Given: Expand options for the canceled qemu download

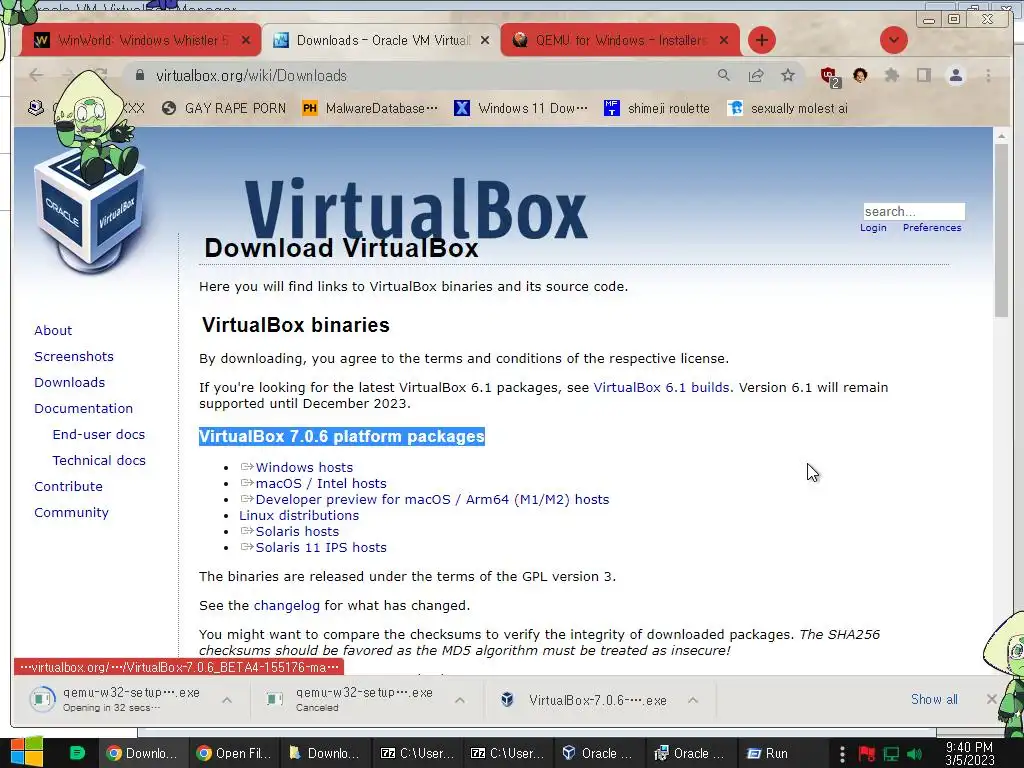Looking at the screenshot, I should pos(460,700).
